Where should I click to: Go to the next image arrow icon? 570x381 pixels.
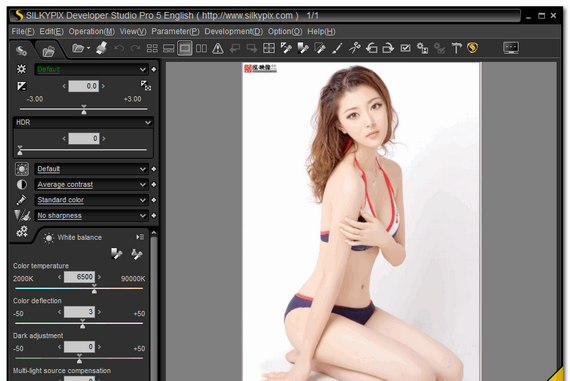[x=252, y=48]
